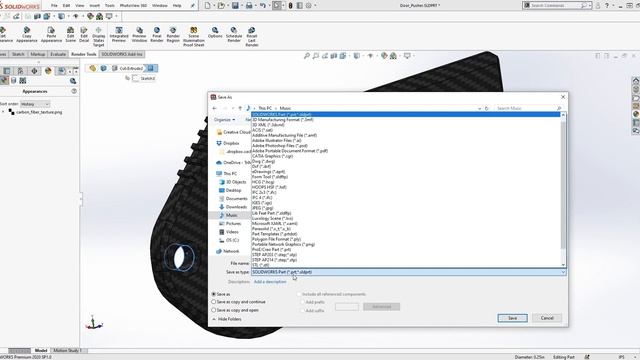Image resolution: width=640 pixels, height=360 pixels.
Task: Open the Options gear icon in top toolbar
Action: tap(309, 6)
